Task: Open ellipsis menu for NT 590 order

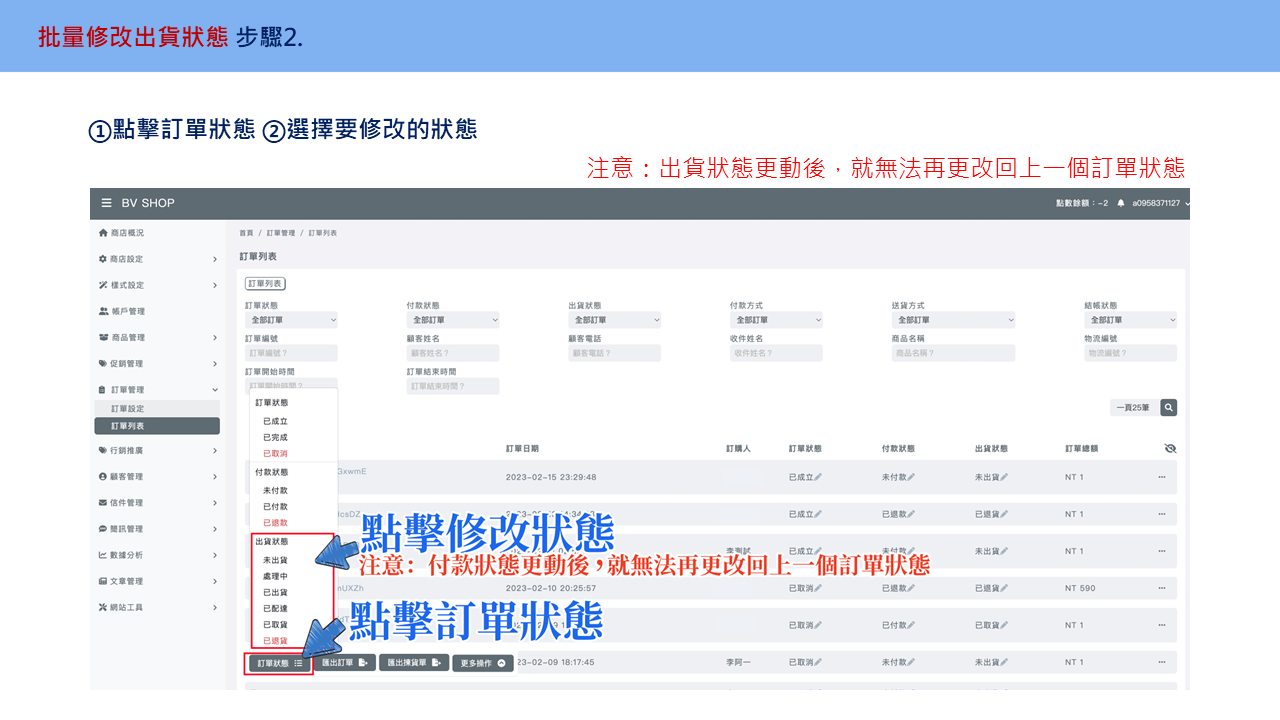Action: pos(1162,588)
